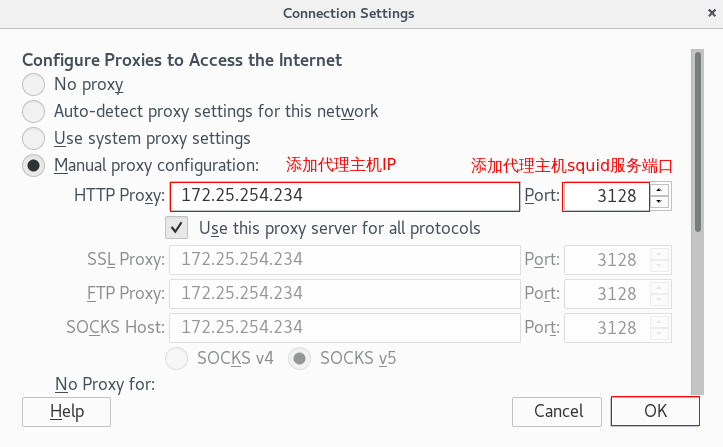Screen dimensions: 723x447
Task: Increase HTTP port with up arrow
Action: (659, 189)
